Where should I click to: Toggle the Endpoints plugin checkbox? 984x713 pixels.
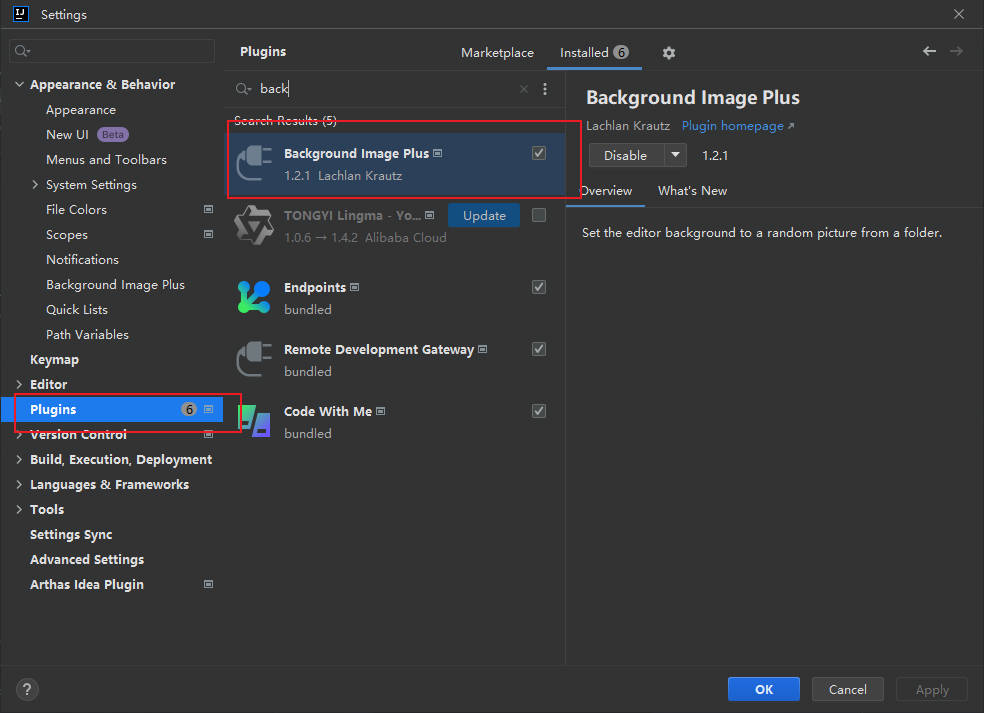pos(538,287)
